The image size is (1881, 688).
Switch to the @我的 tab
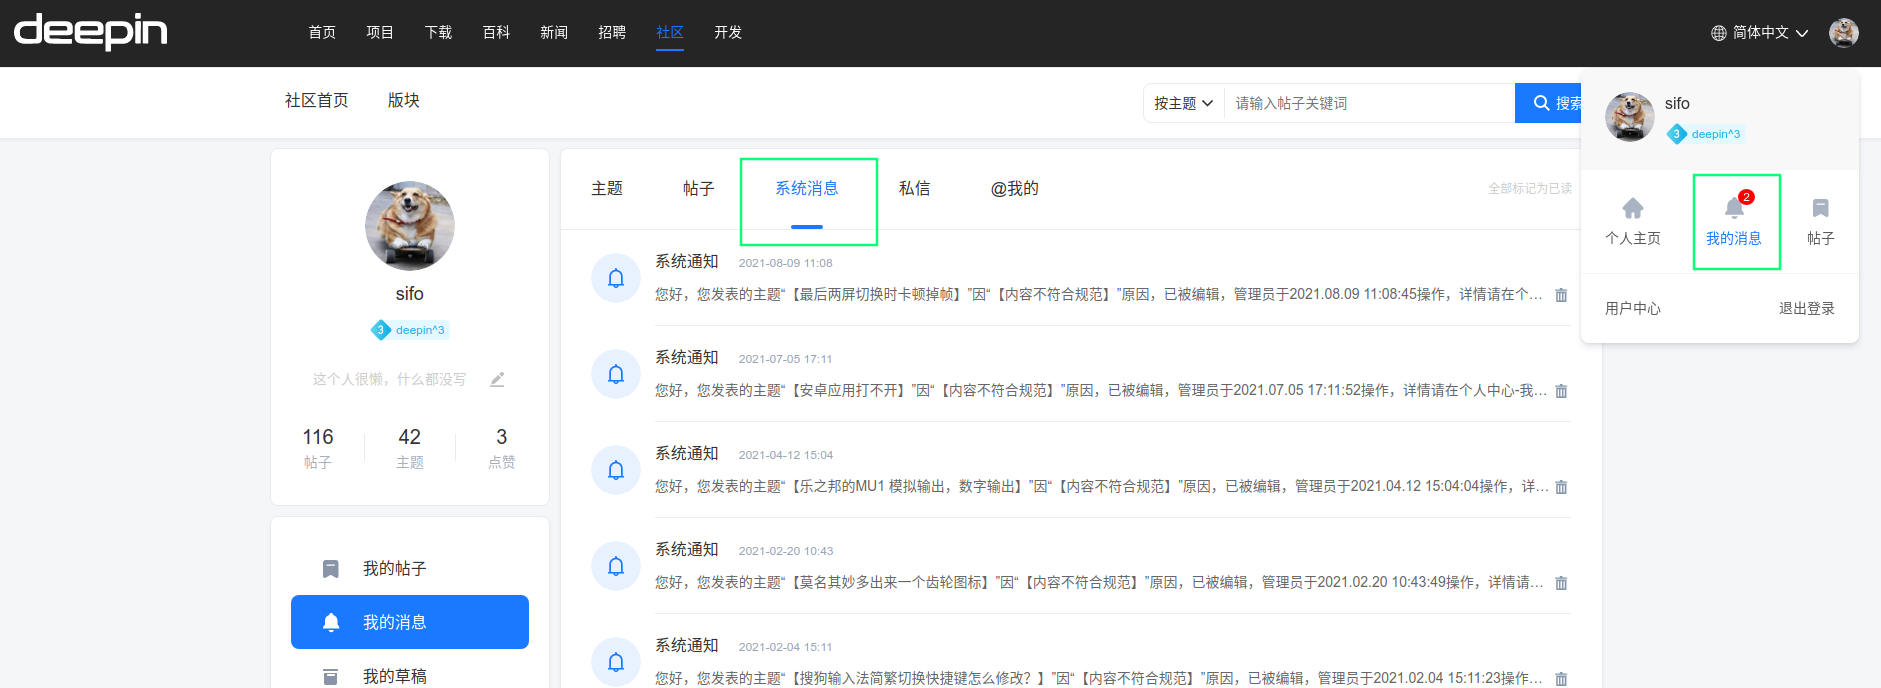pos(1014,188)
